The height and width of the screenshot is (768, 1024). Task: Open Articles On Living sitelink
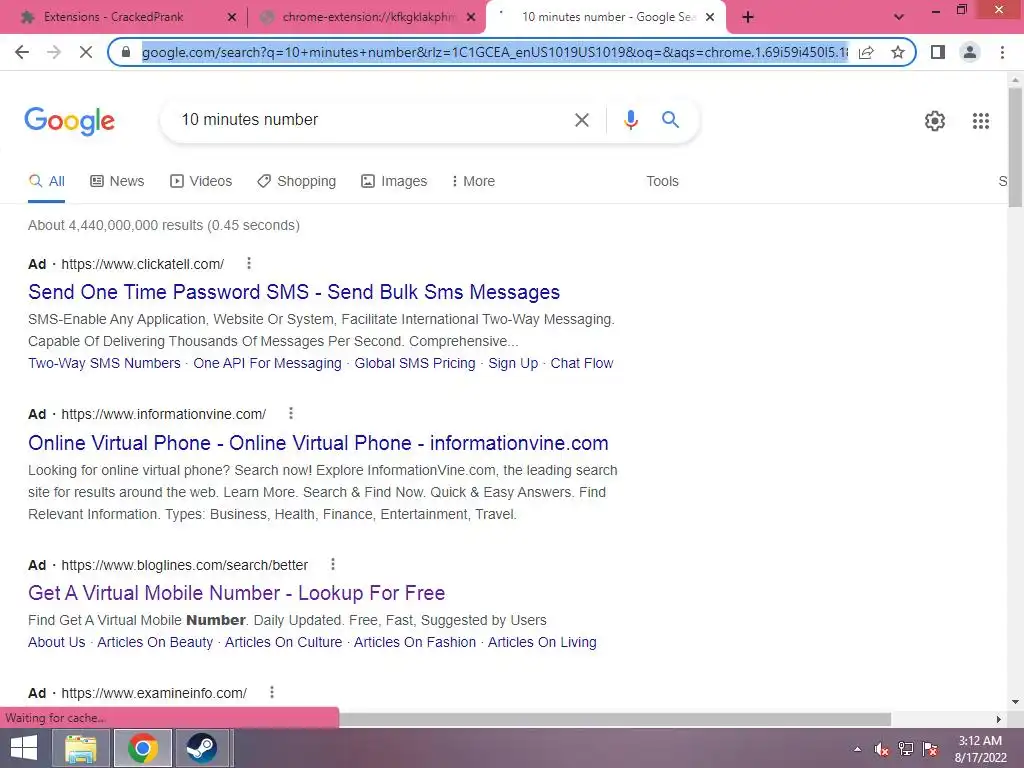pyautogui.click(x=542, y=642)
